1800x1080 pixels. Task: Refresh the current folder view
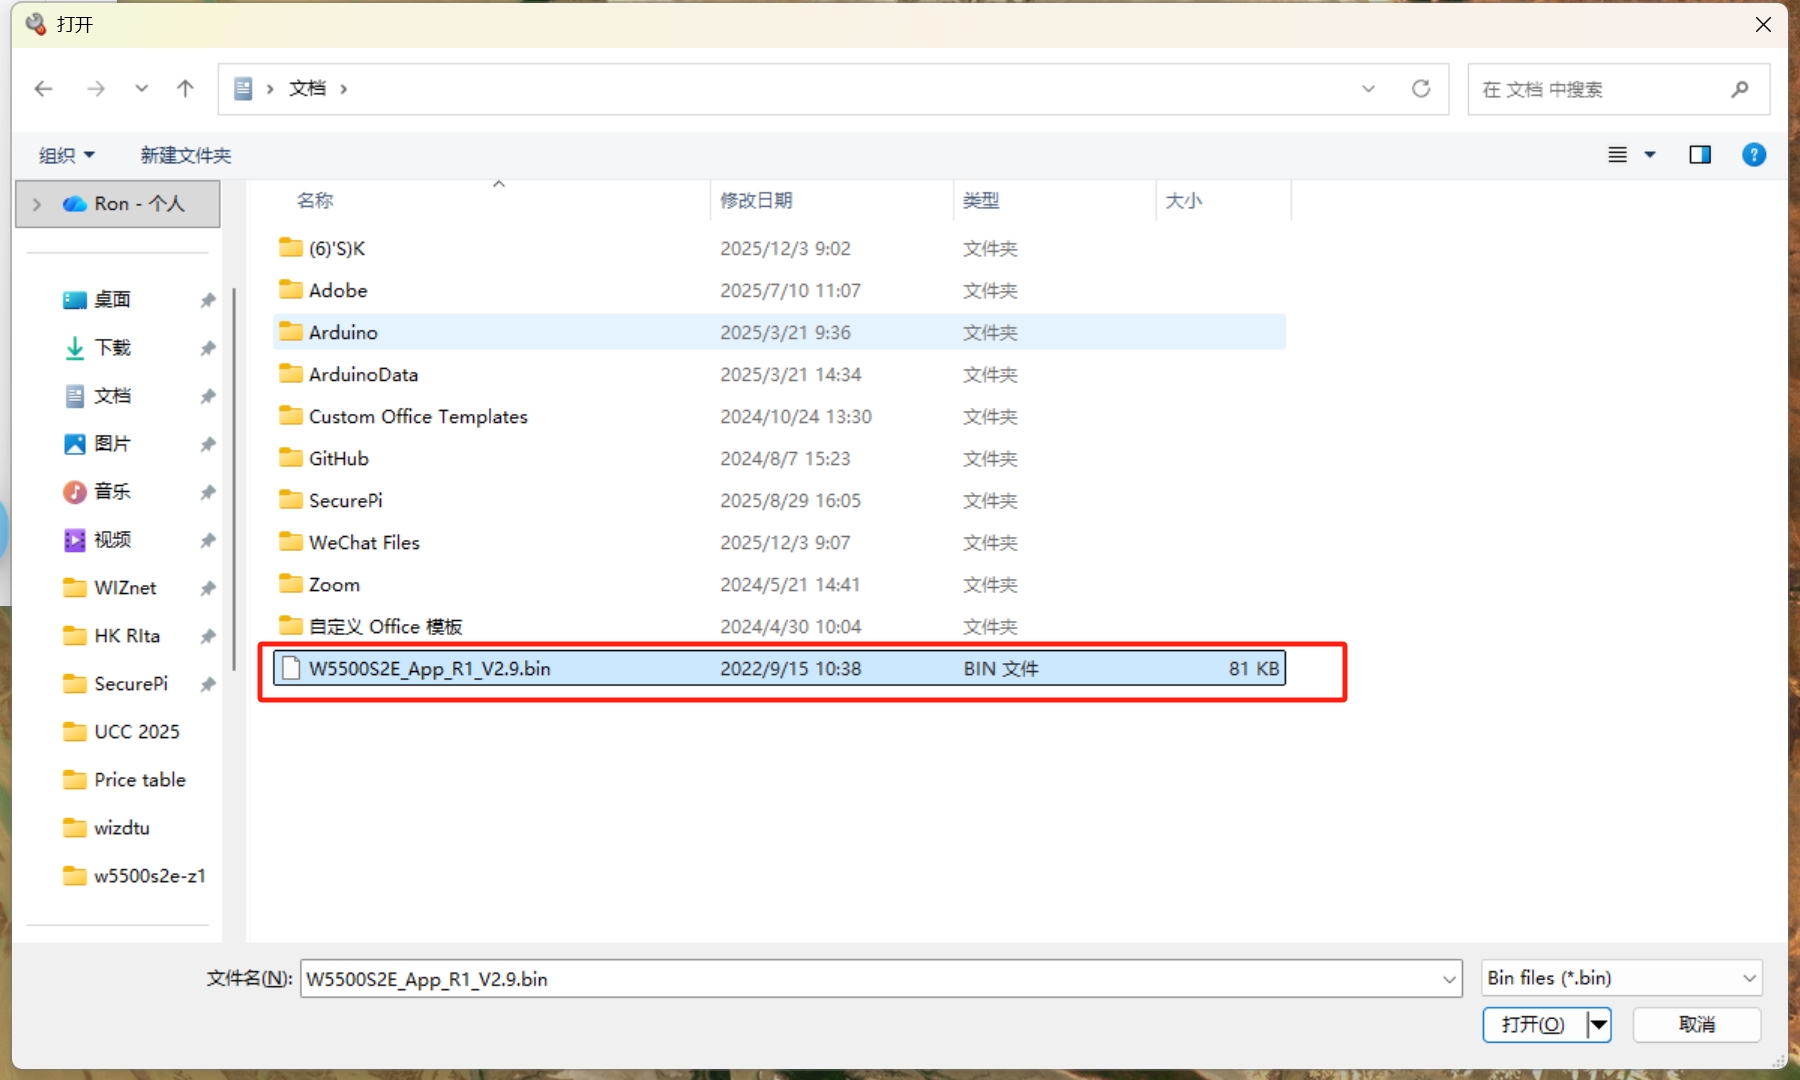[x=1420, y=89]
